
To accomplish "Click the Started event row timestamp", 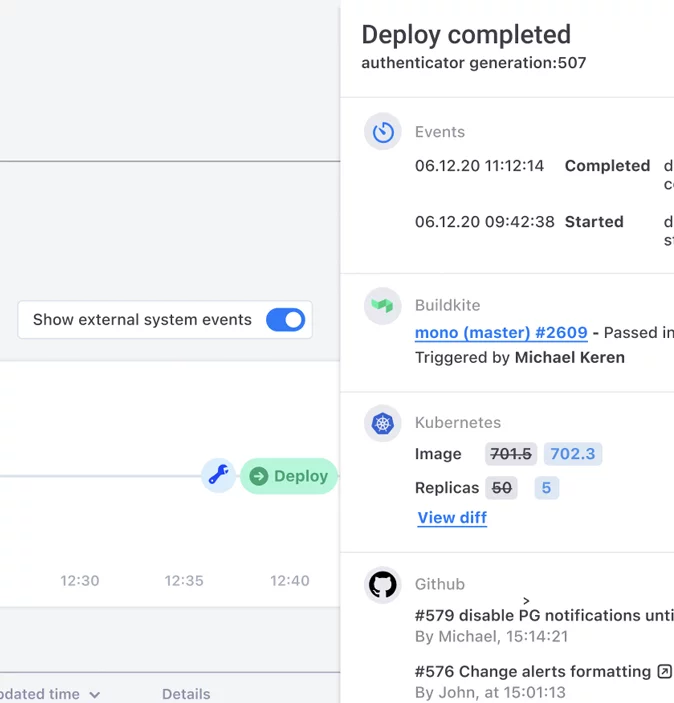I will (484, 222).
